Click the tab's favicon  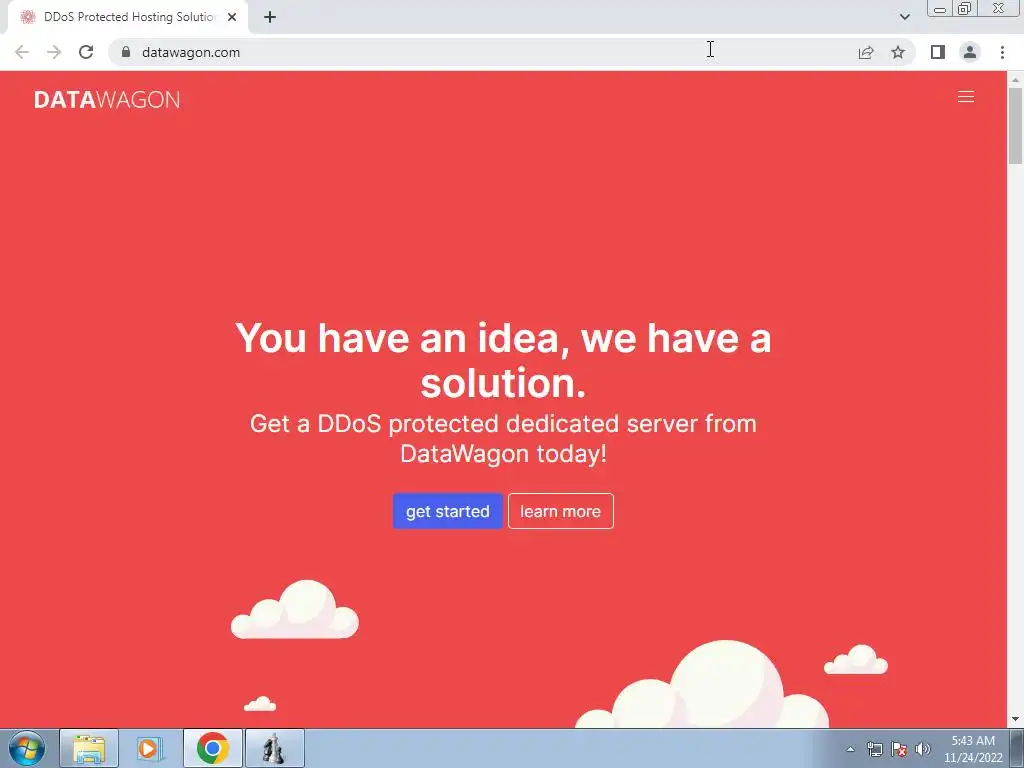(27, 17)
